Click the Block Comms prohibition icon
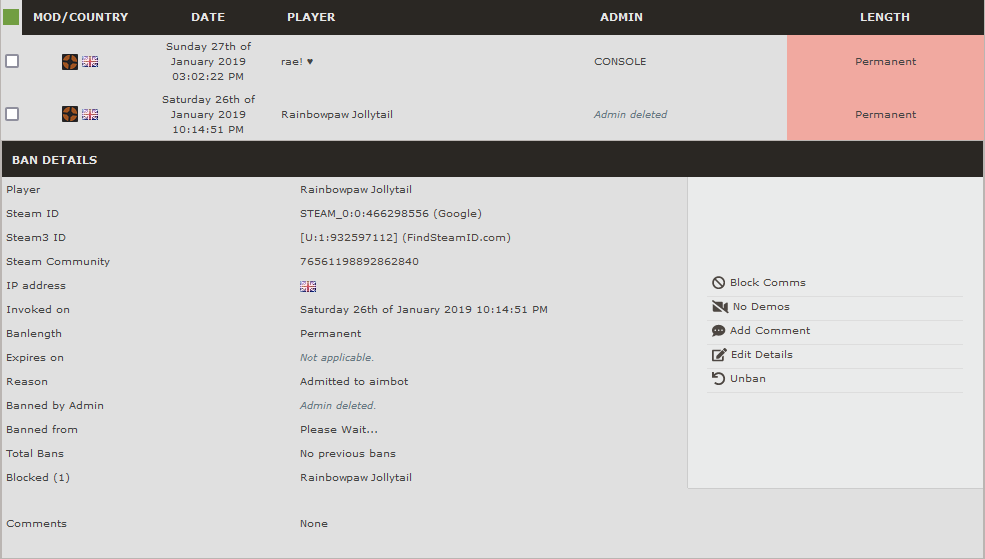The width and height of the screenshot is (985, 559). tap(718, 283)
